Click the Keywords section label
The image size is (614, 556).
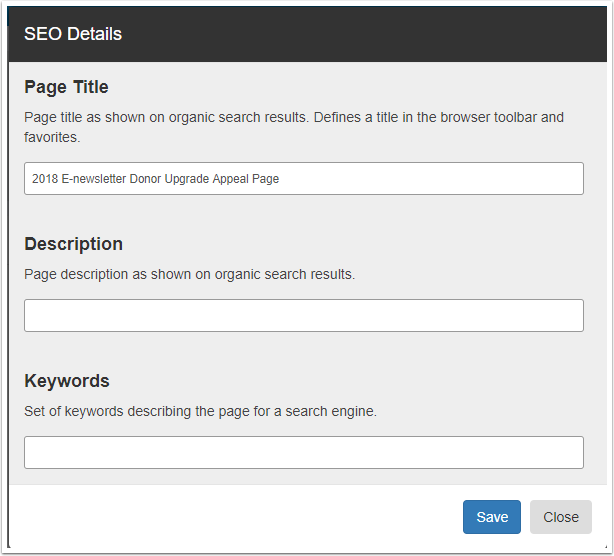coord(67,381)
